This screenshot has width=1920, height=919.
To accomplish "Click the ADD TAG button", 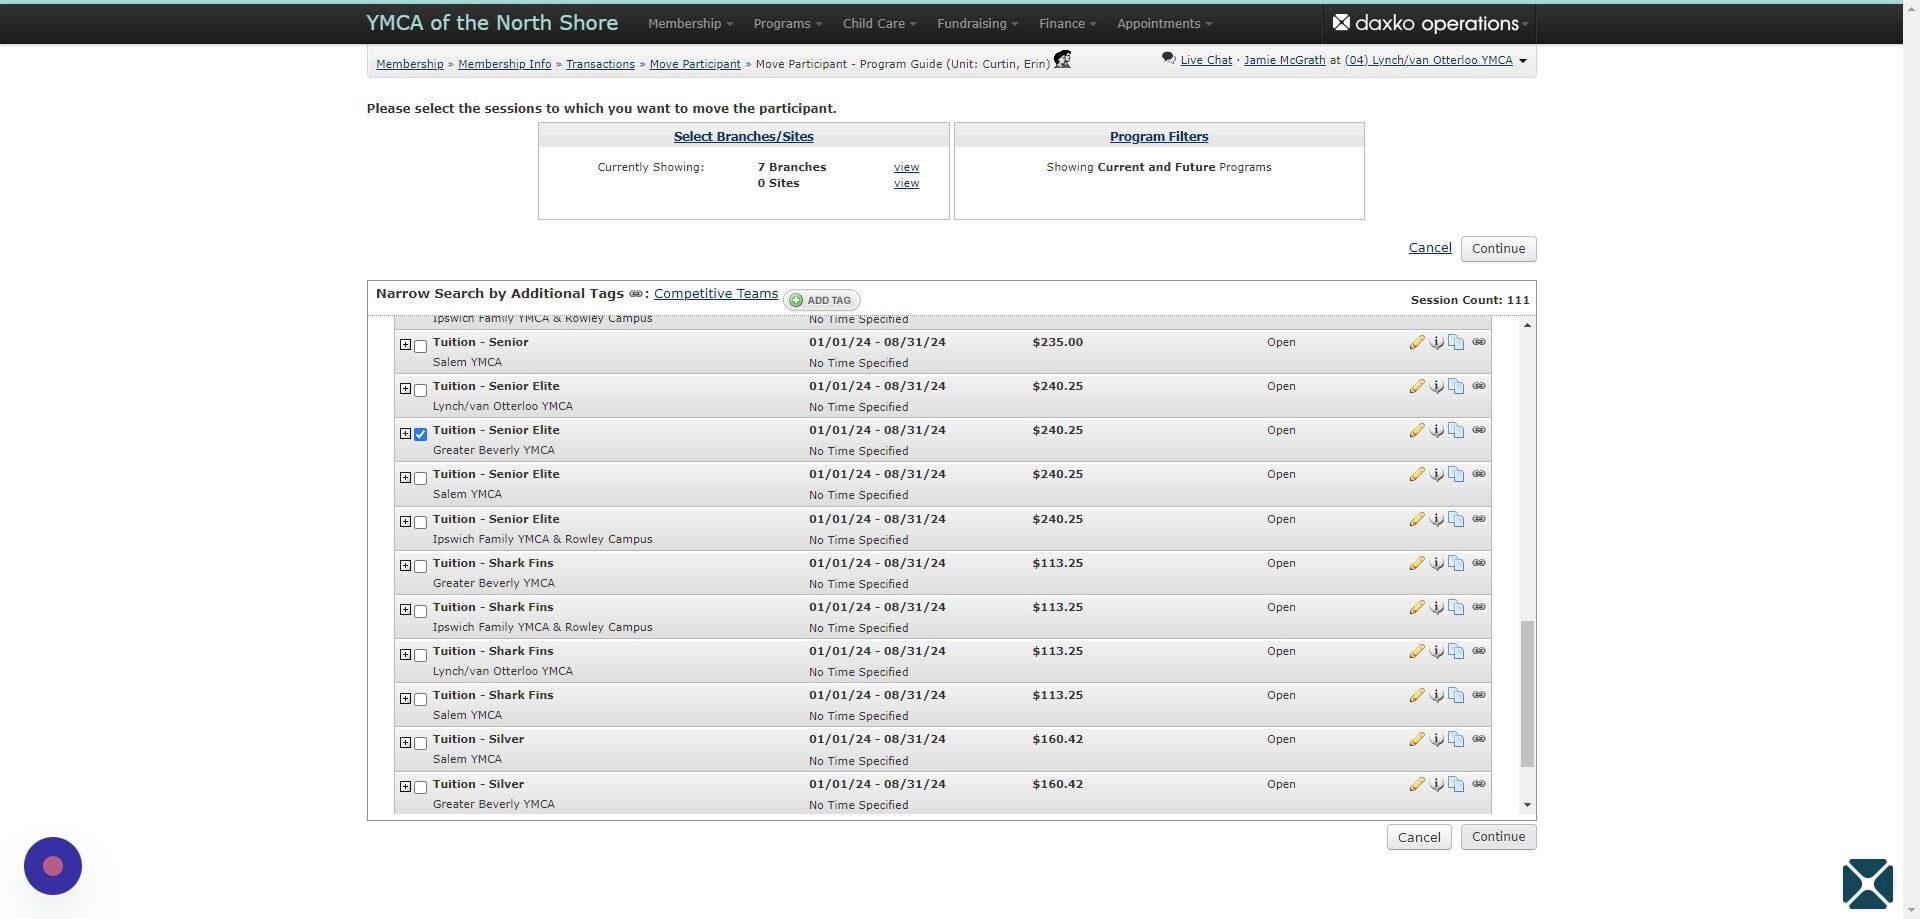I will point(821,300).
